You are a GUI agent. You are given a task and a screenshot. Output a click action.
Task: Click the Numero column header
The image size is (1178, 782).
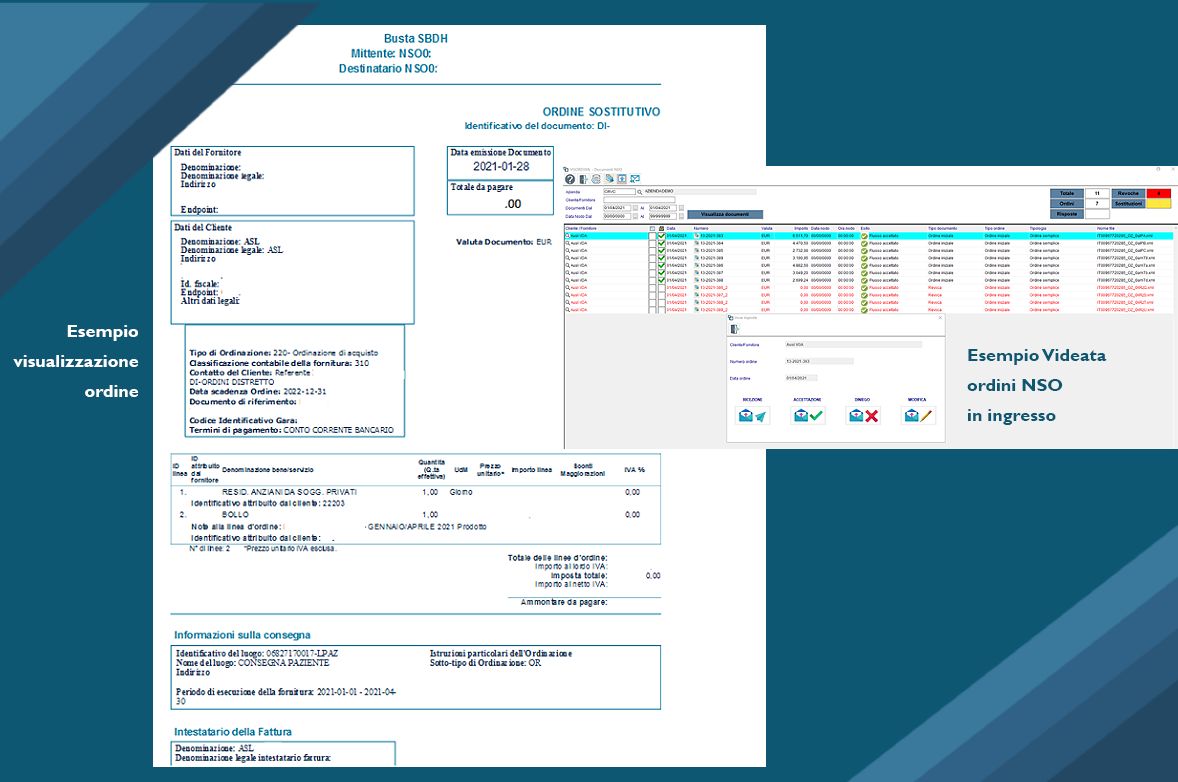click(x=701, y=228)
